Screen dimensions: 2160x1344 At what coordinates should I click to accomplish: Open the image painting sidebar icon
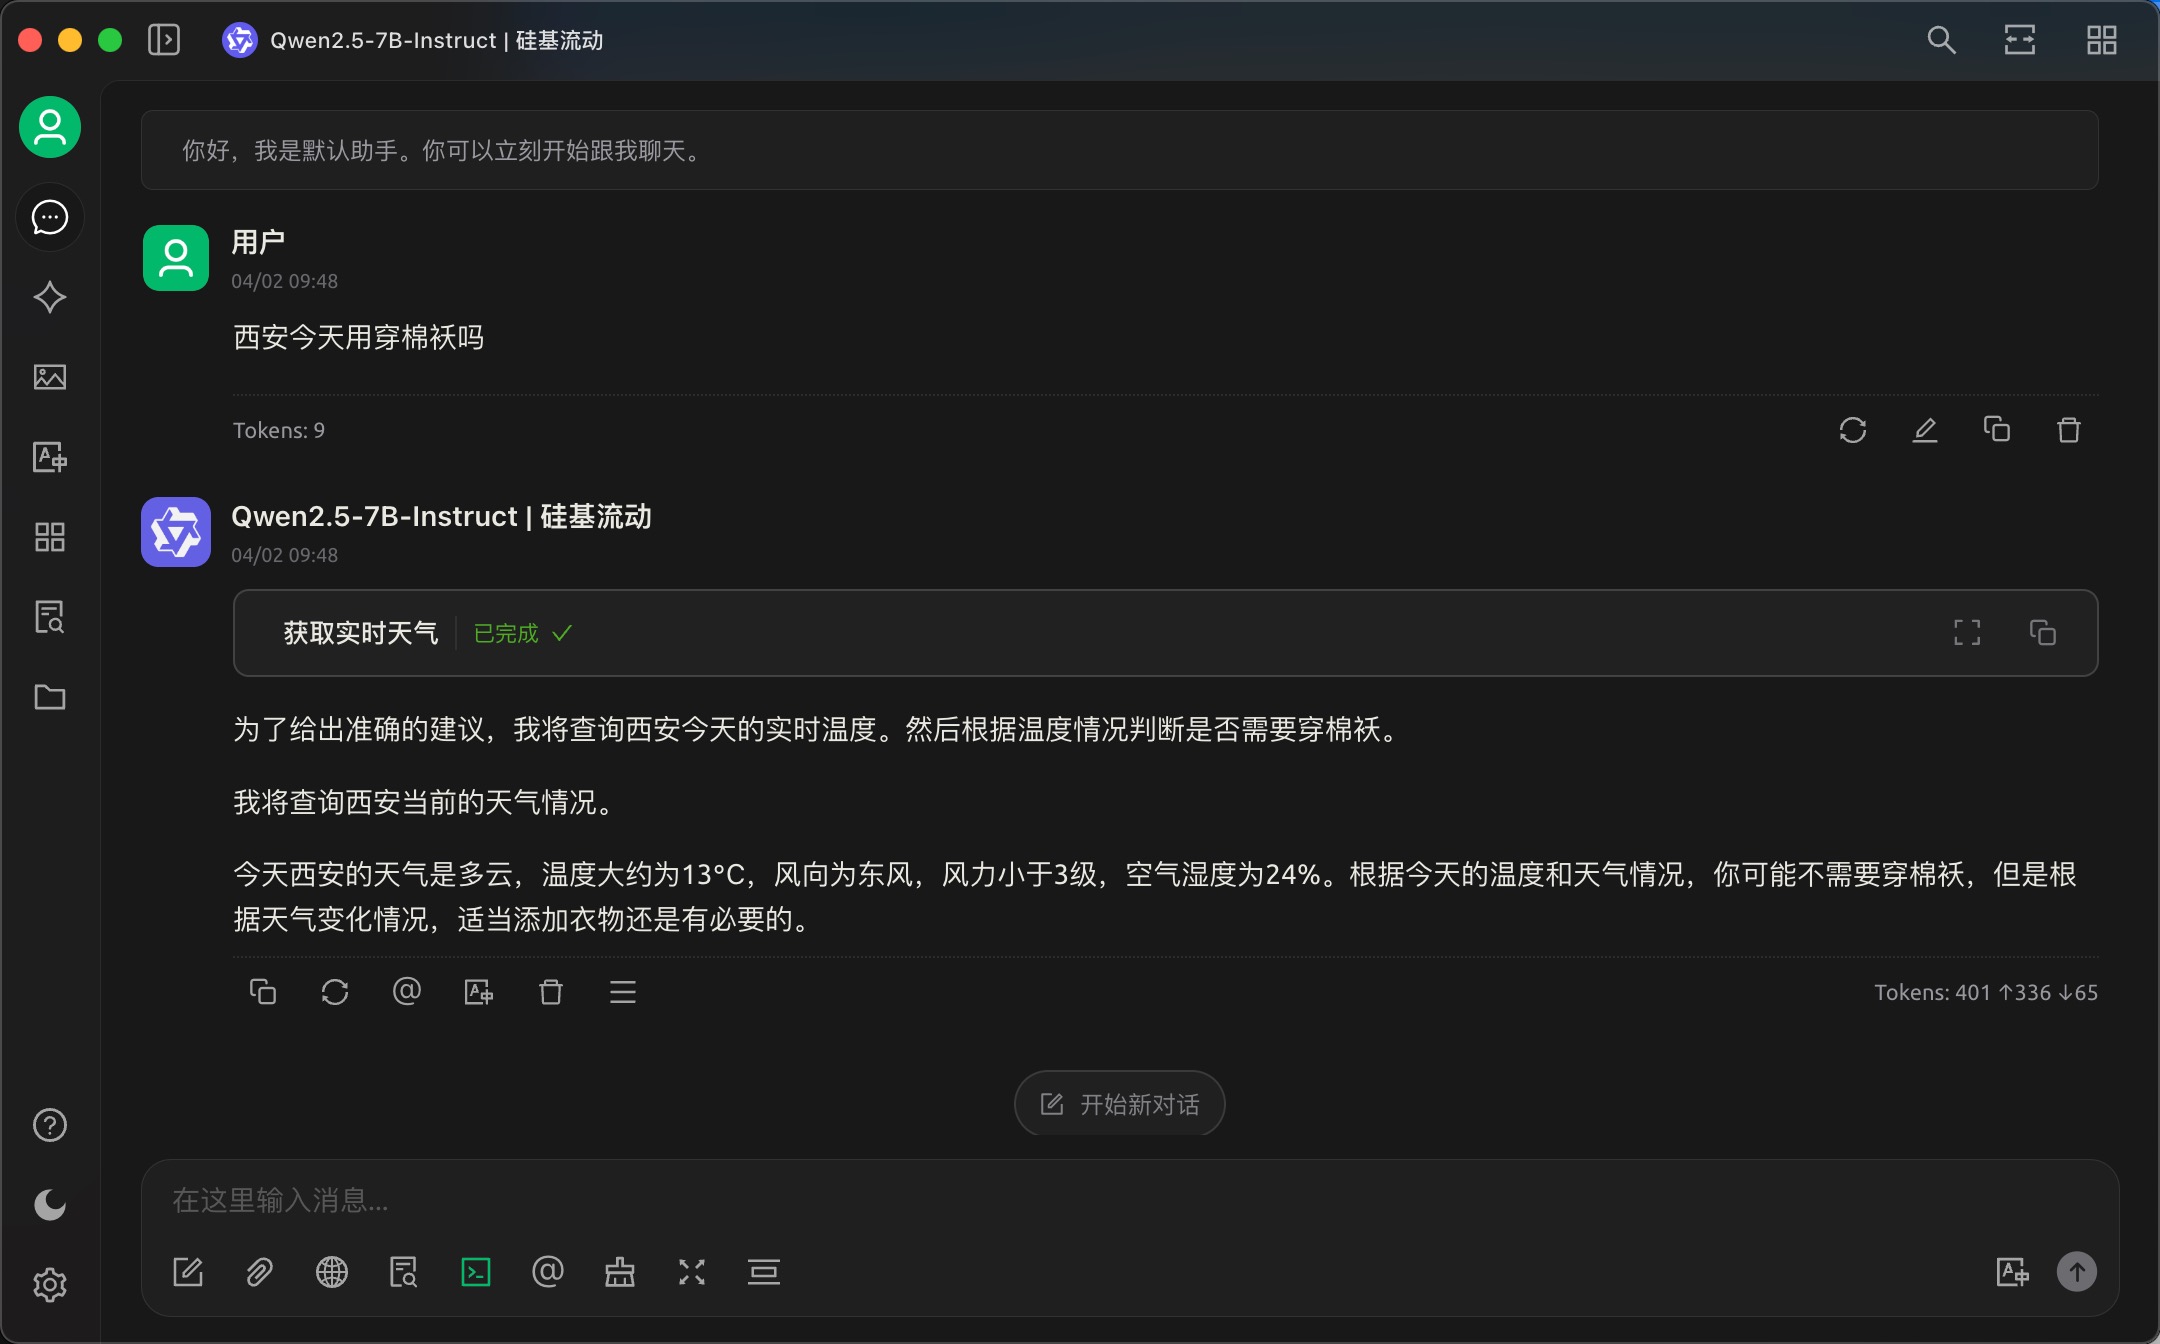pyautogui.click(x=50, y=377)
